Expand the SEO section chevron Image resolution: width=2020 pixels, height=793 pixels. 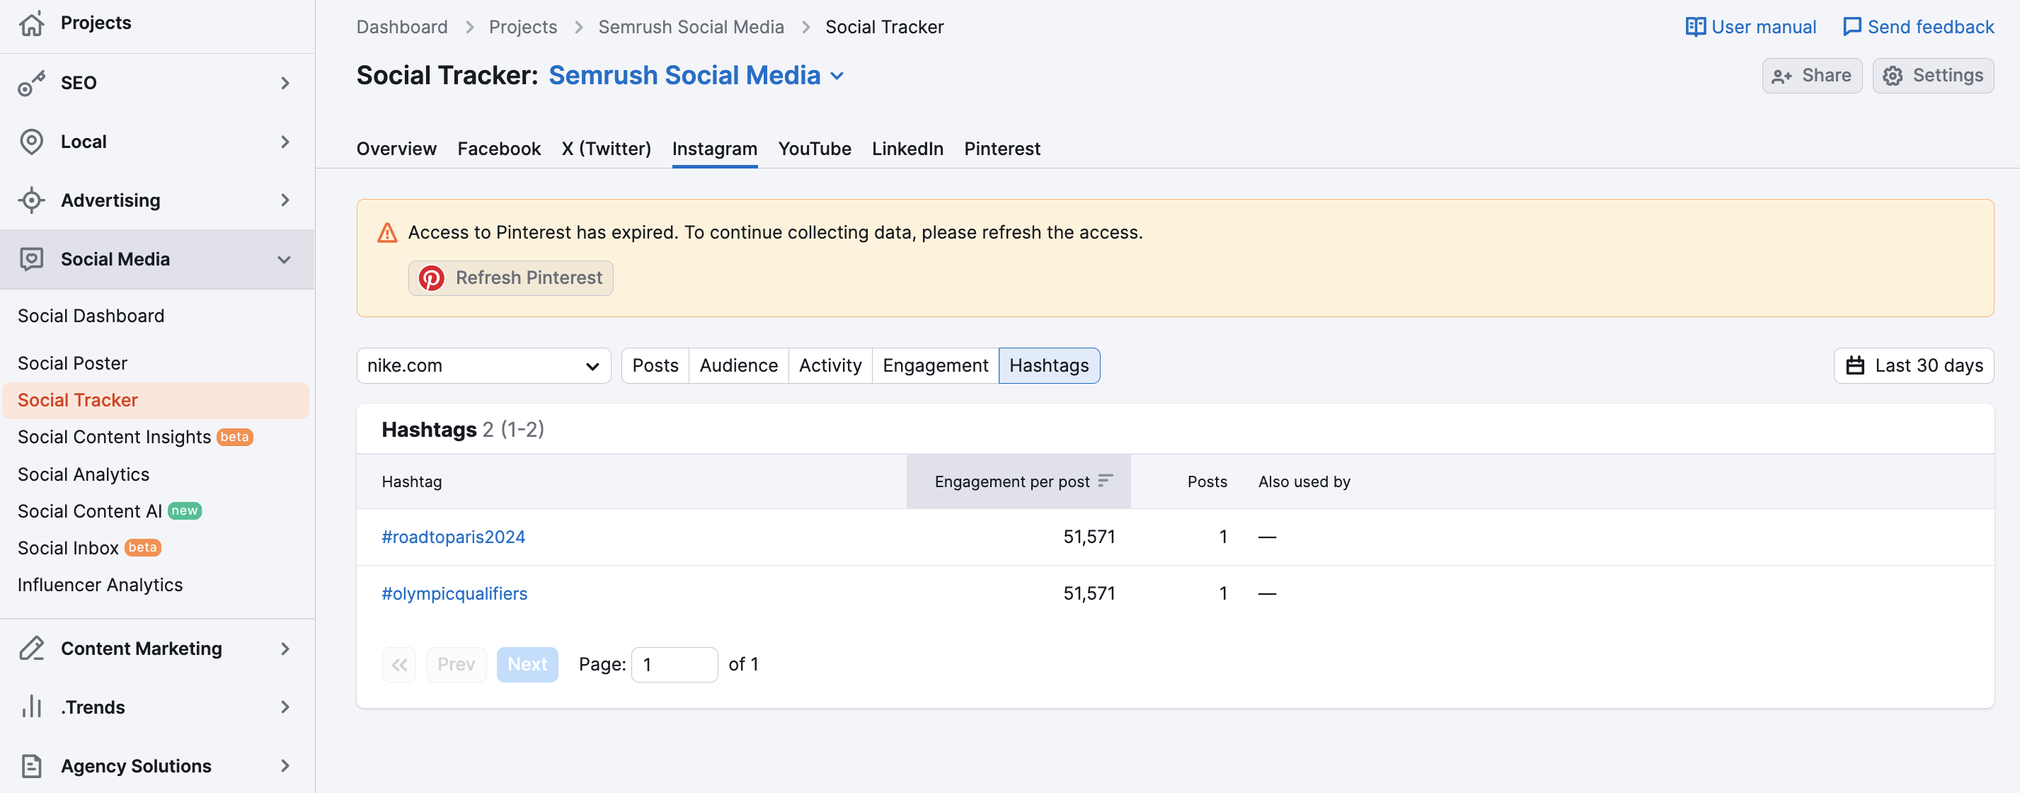point(285,83)
